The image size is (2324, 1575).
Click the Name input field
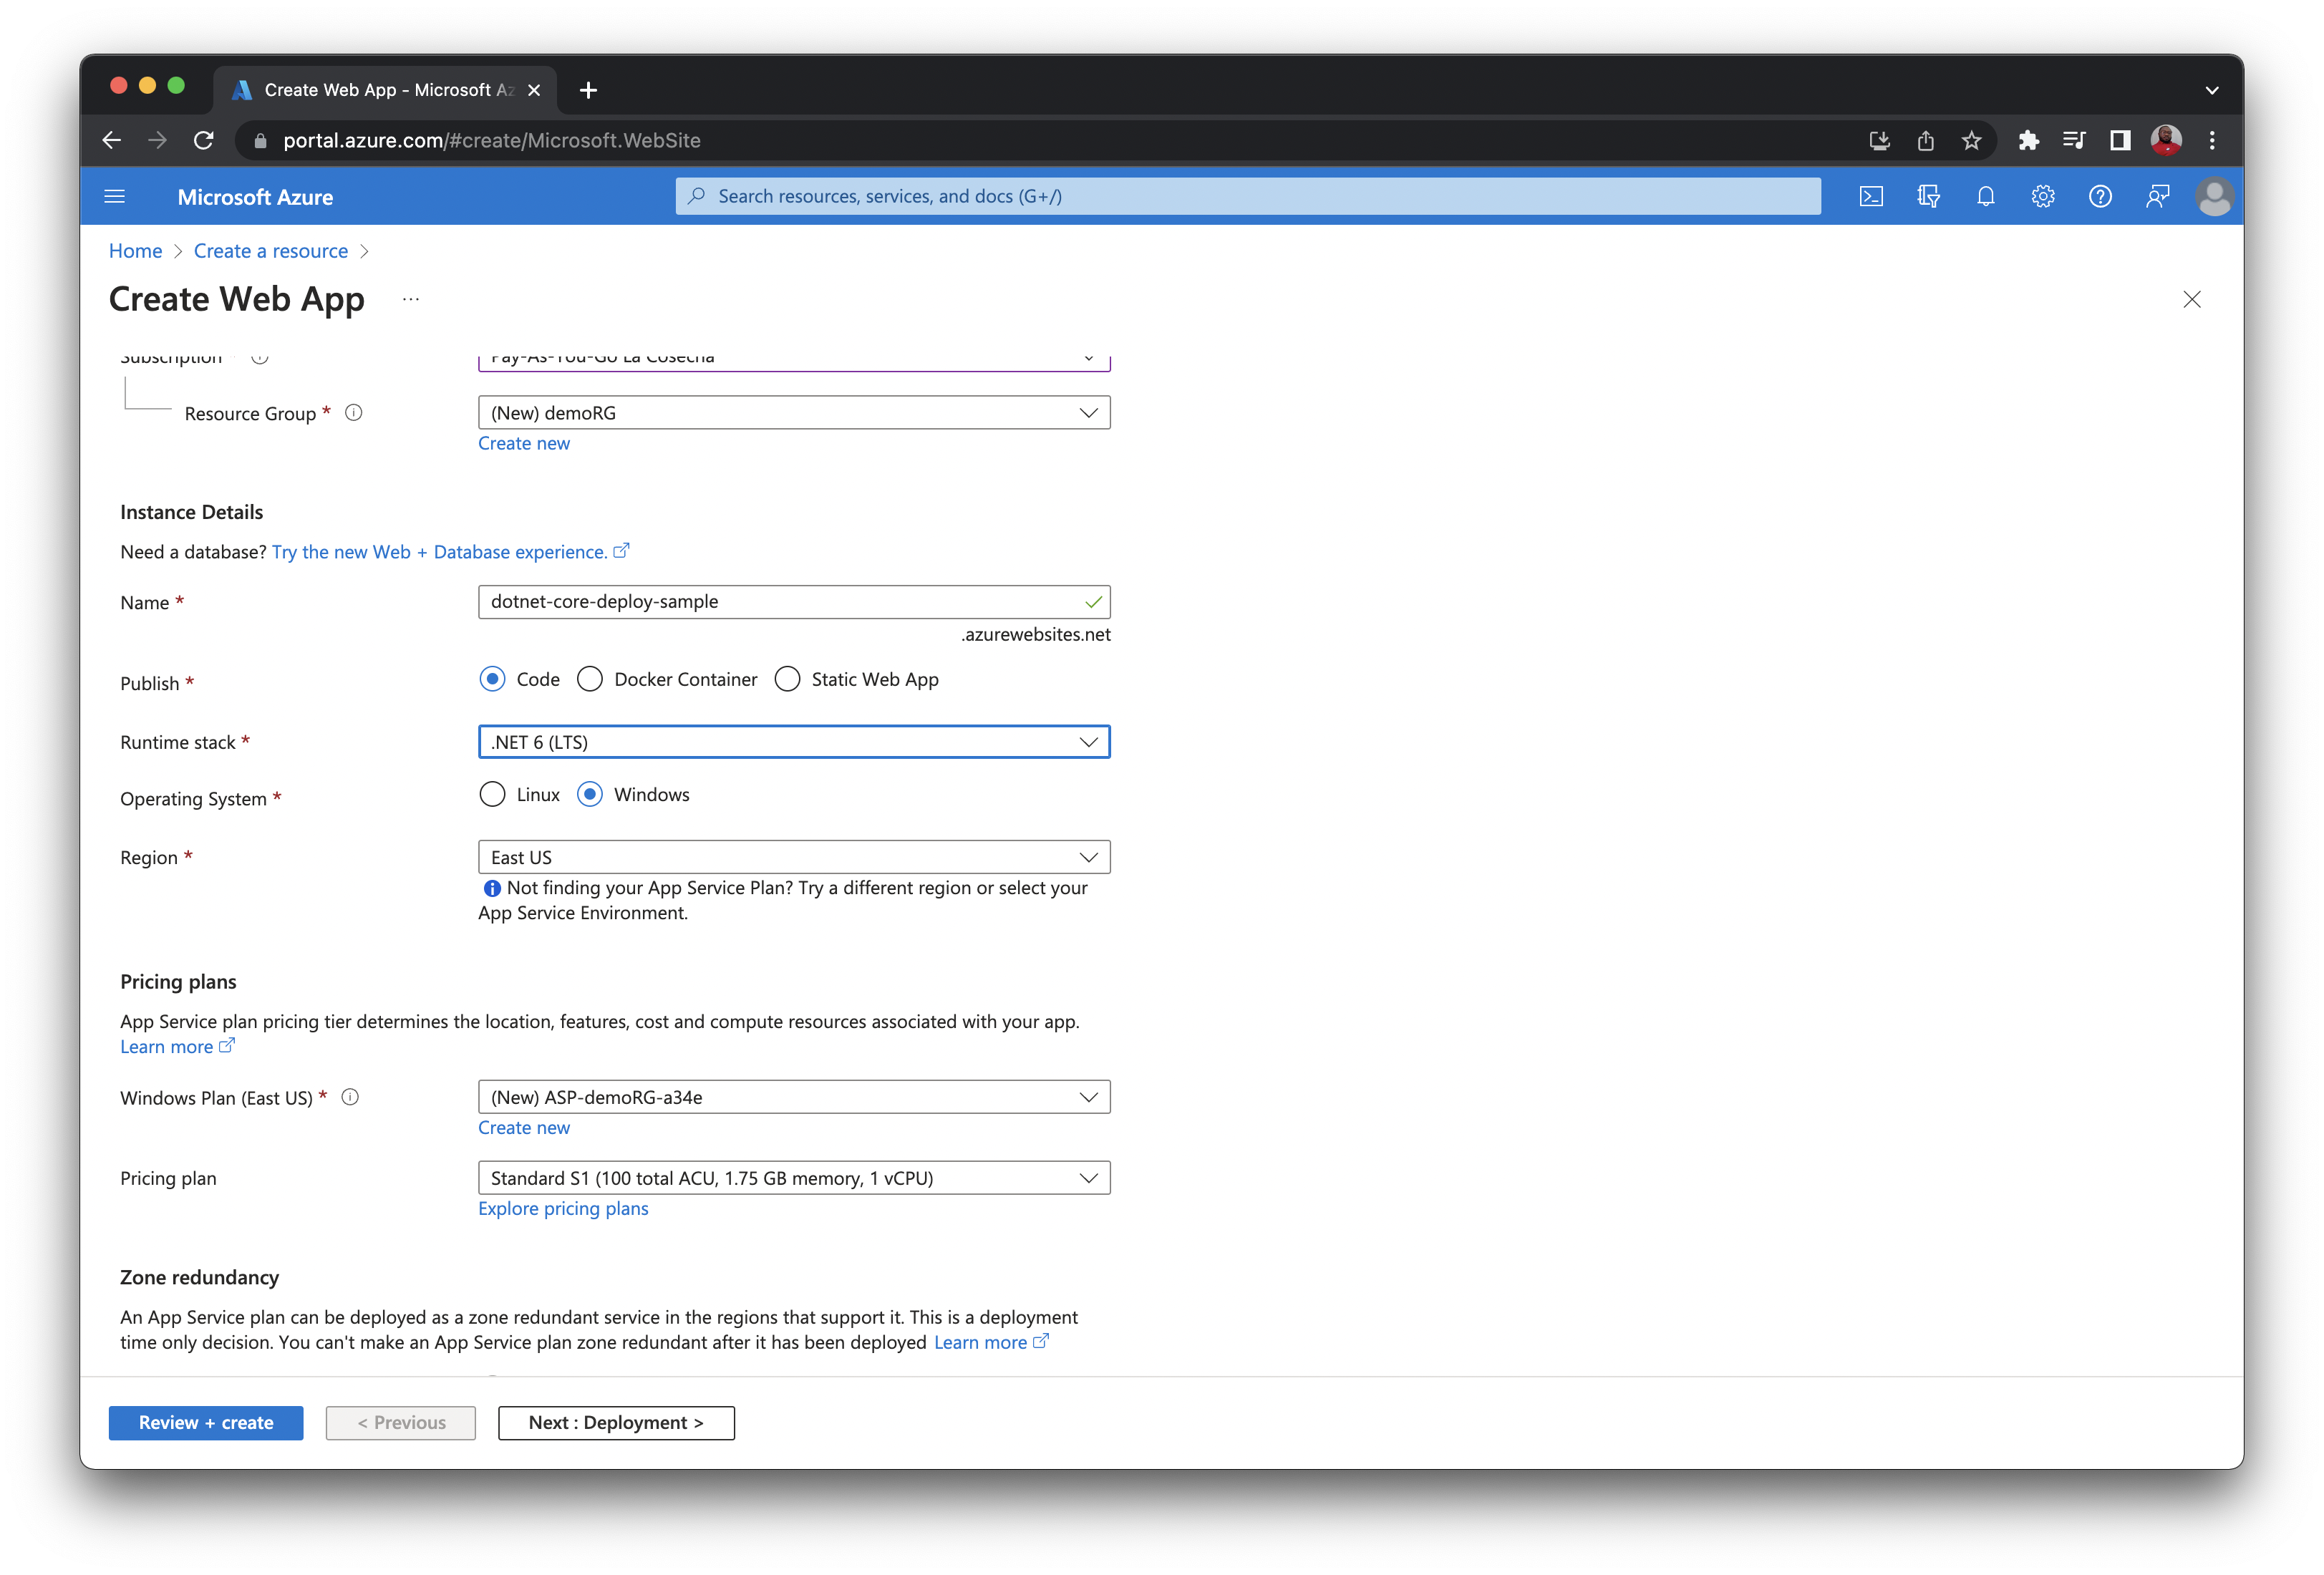[793, 601]
